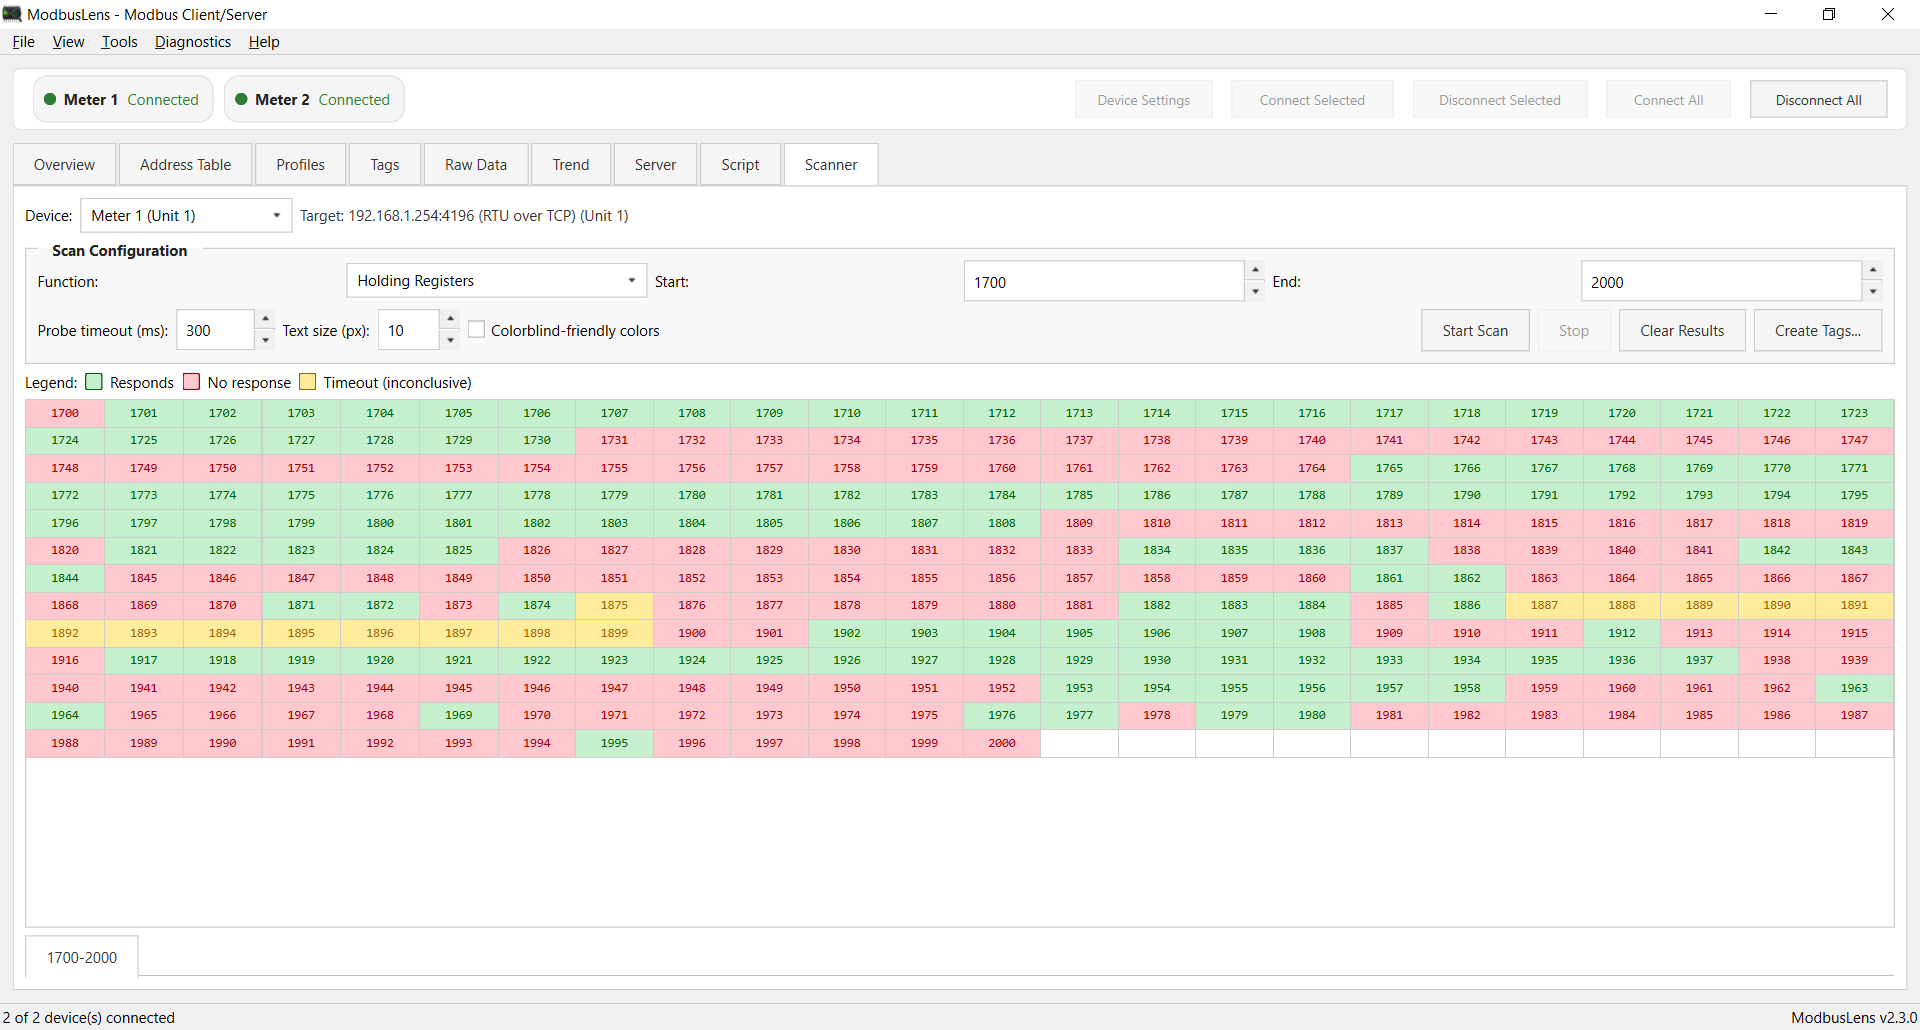Viewport: 1920px width, 1030px height.
Task: Click the green Responds legend swatch
Action: [x=94, y=382]
